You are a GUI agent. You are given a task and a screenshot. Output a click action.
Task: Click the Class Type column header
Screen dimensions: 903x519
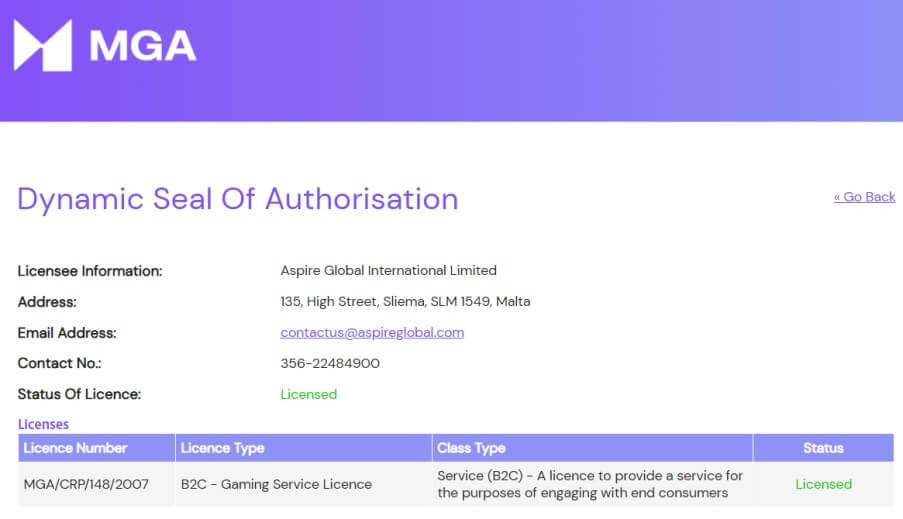click(471, 448)
